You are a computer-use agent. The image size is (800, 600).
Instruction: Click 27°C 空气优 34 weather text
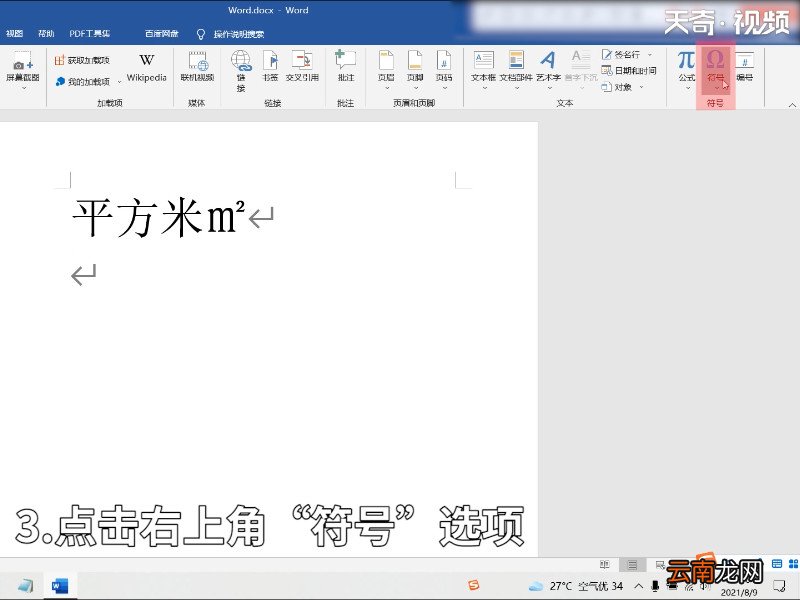click(x=586, y=586)
